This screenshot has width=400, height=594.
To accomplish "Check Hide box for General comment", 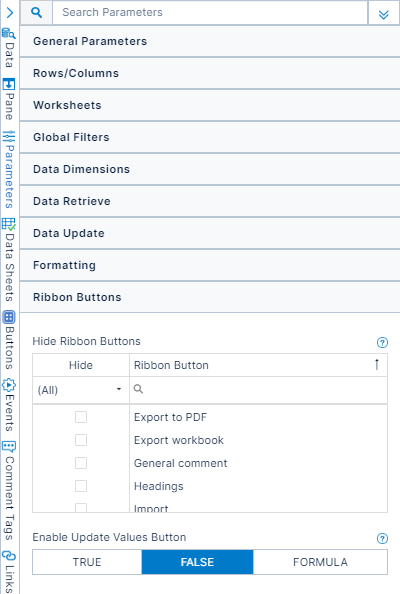I will tap(81, 463).
